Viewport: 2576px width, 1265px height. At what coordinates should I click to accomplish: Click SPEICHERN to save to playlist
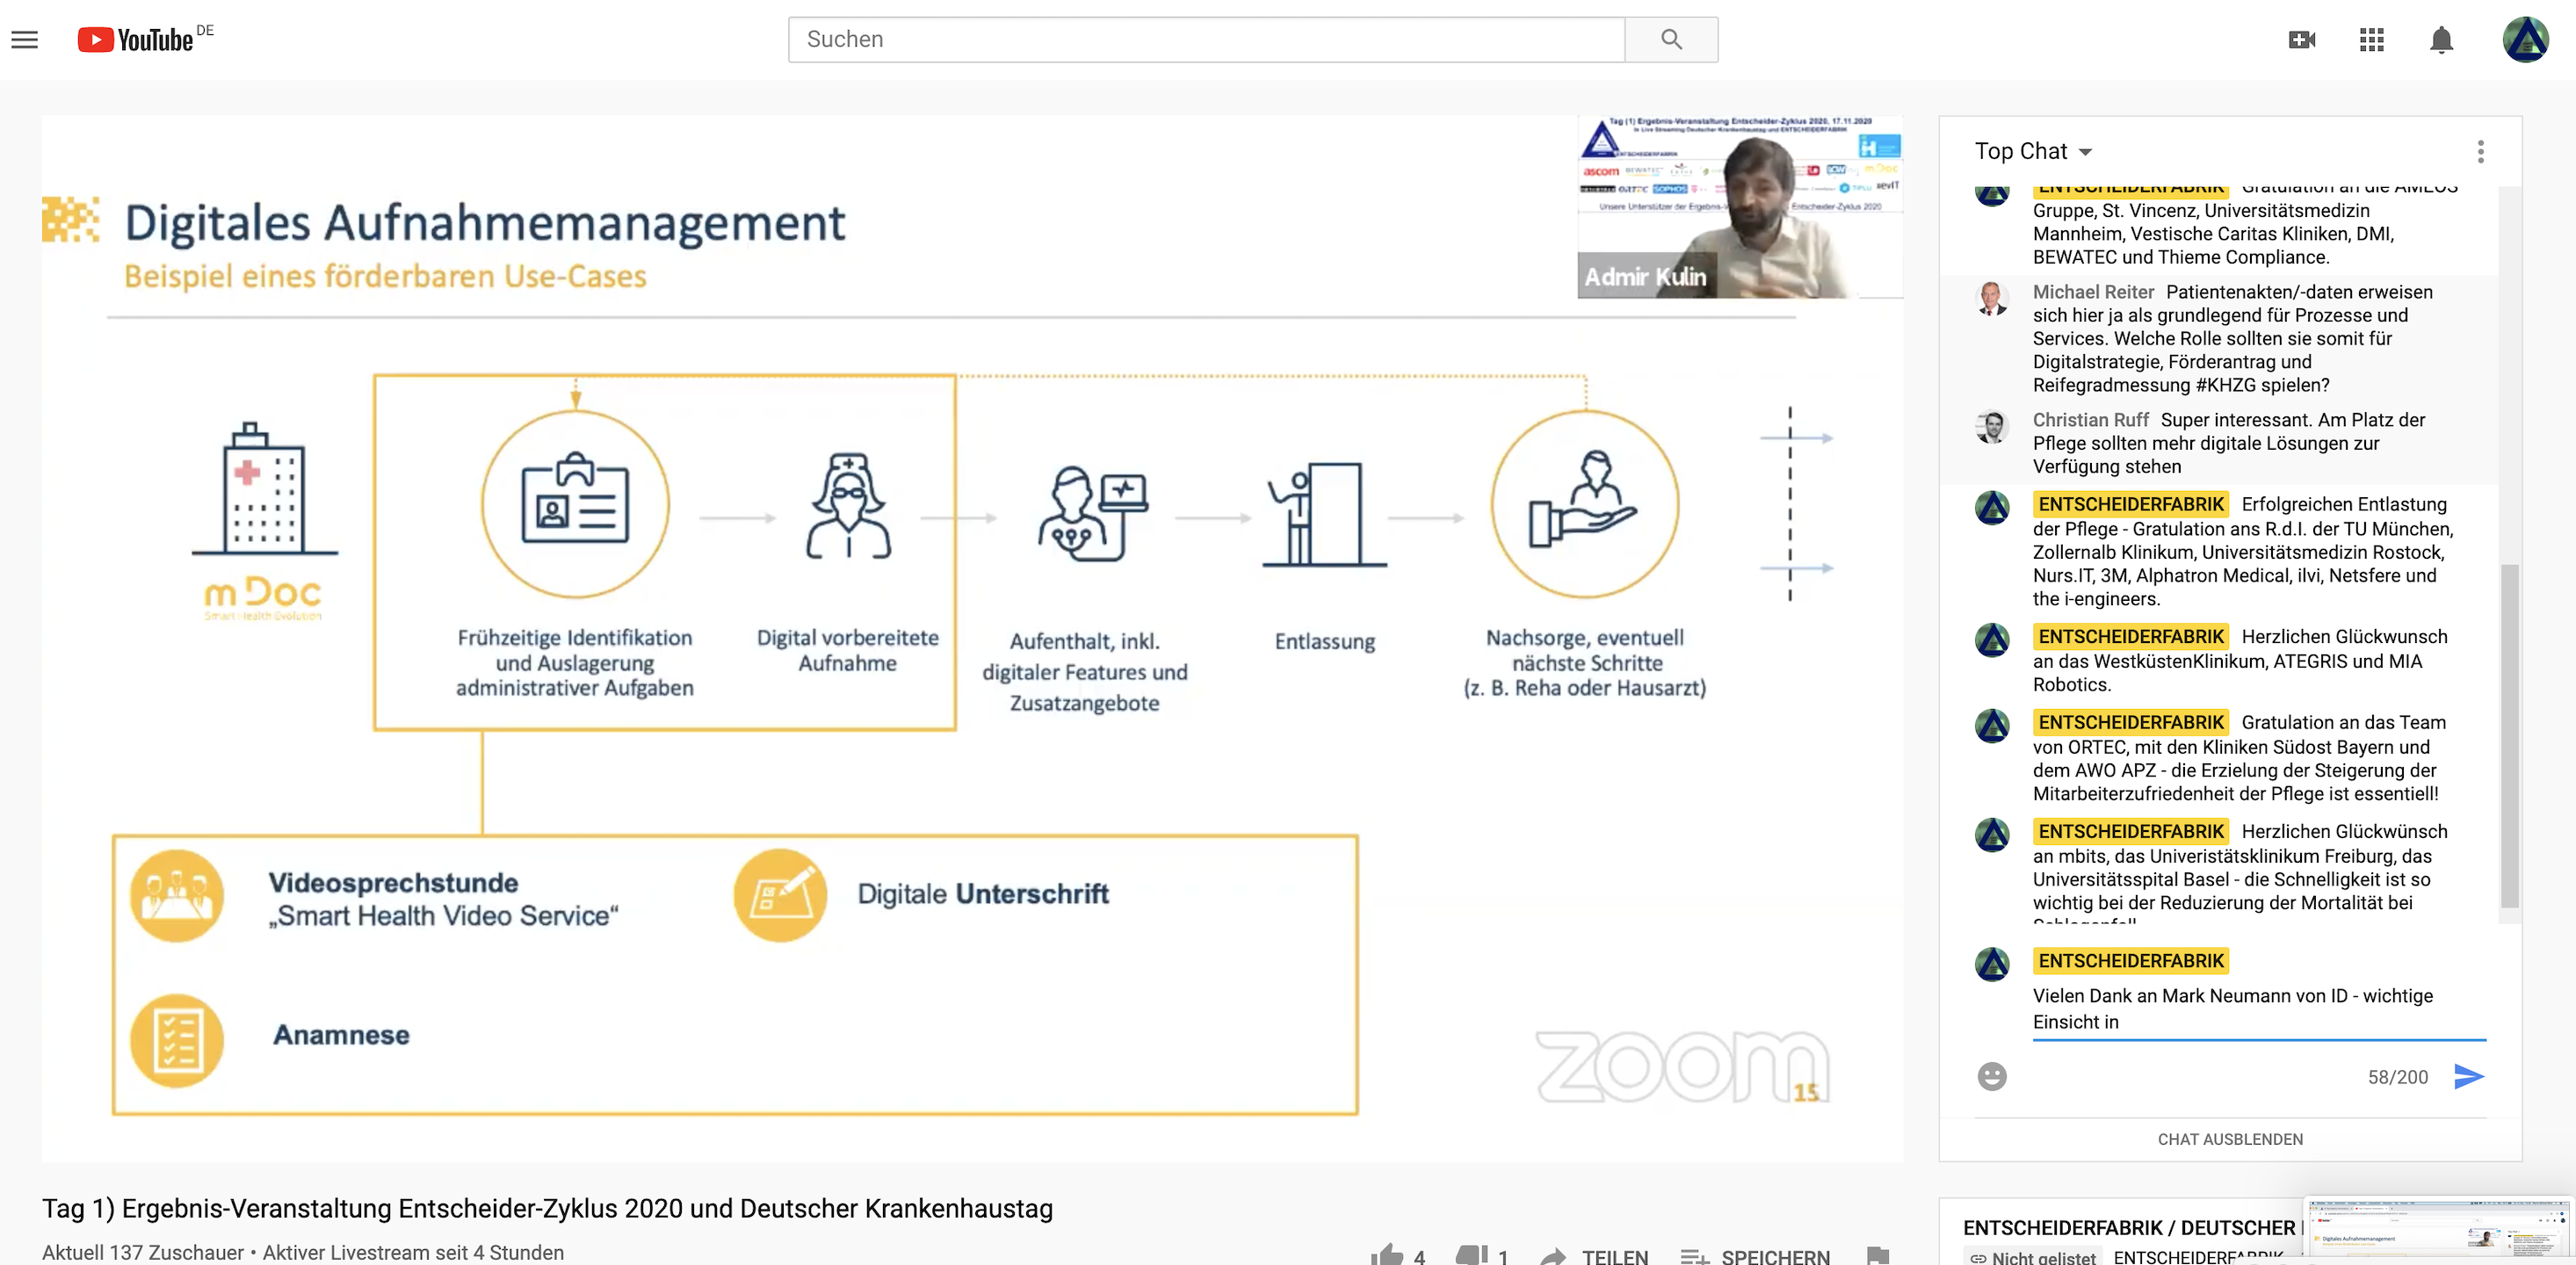point(1755,1256)
